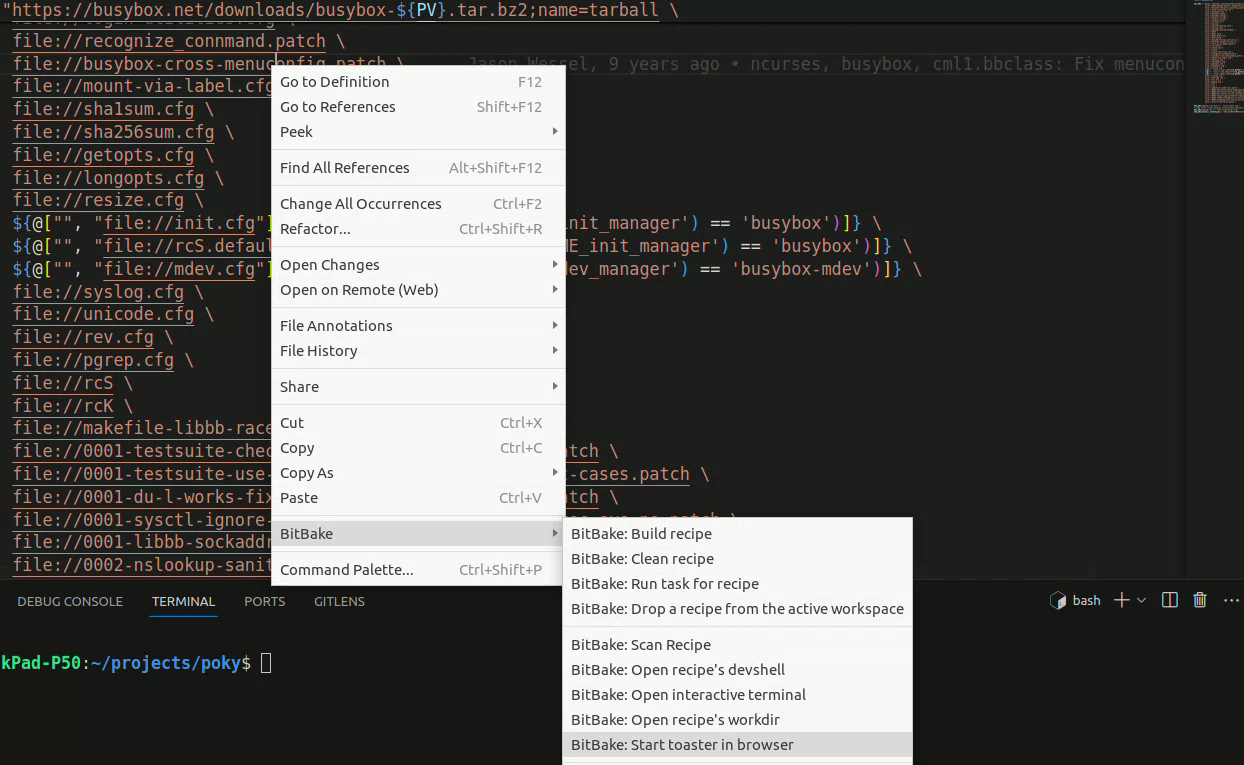Expand File History submenu

(x=418, y=351)
